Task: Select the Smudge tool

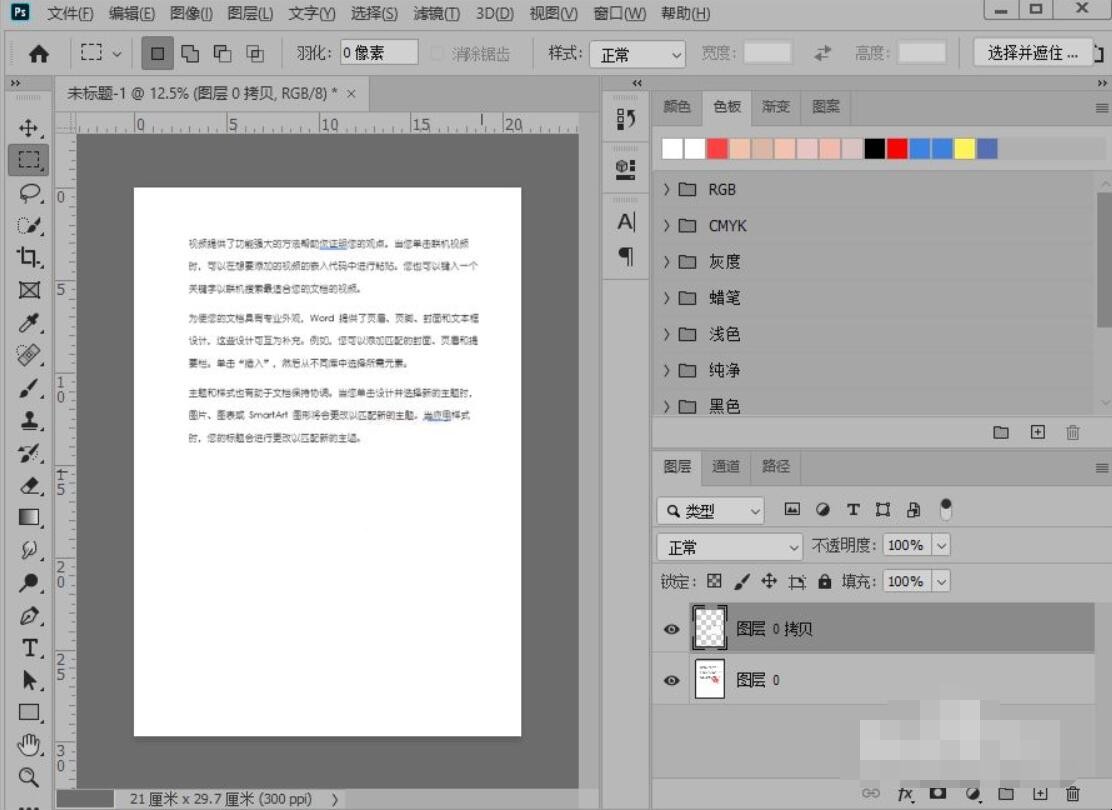Action: (28, 550)
